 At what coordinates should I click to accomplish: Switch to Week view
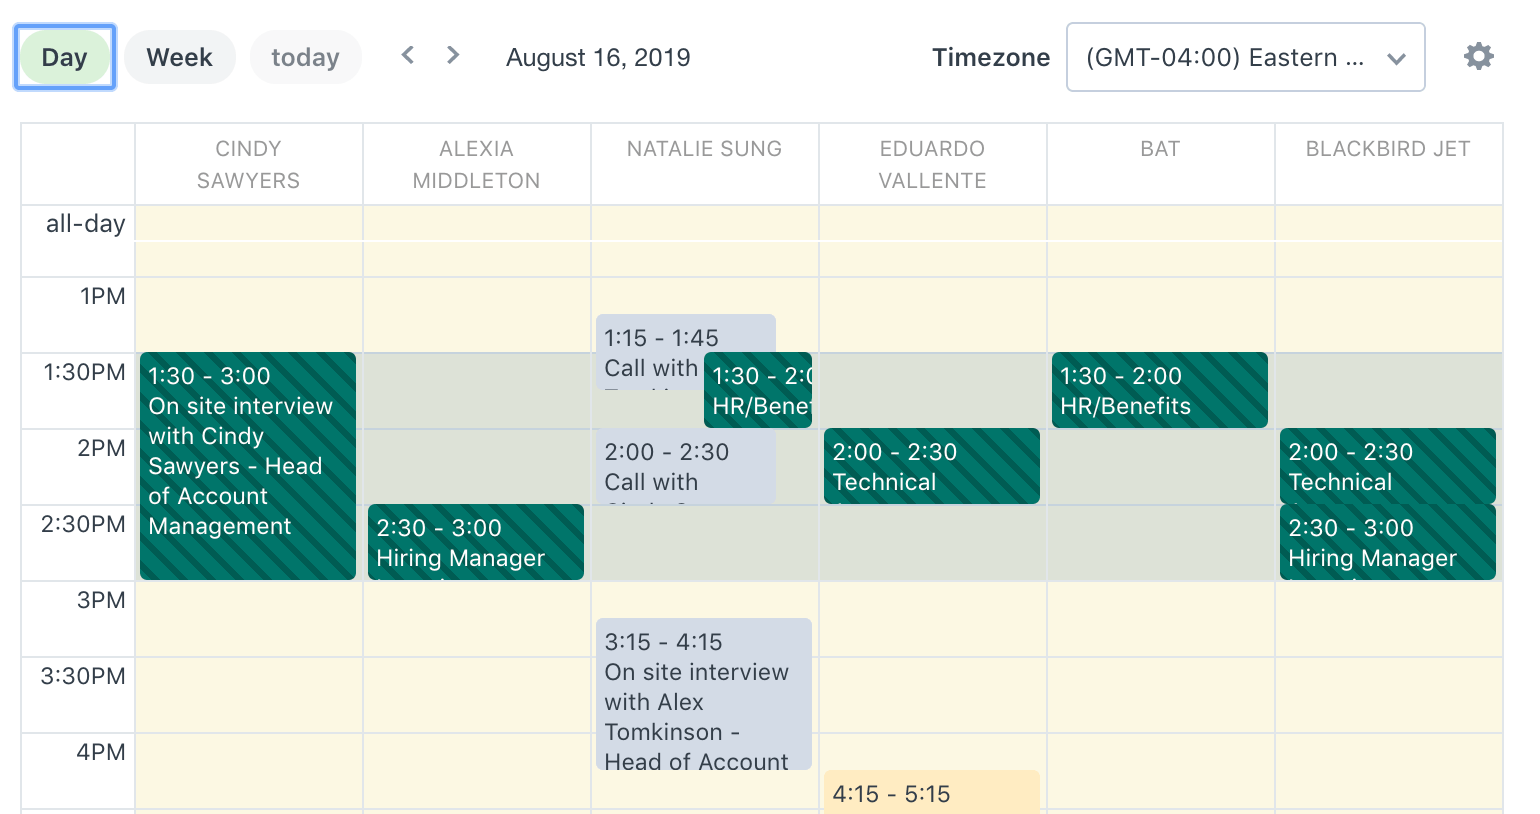pos(180,56)
